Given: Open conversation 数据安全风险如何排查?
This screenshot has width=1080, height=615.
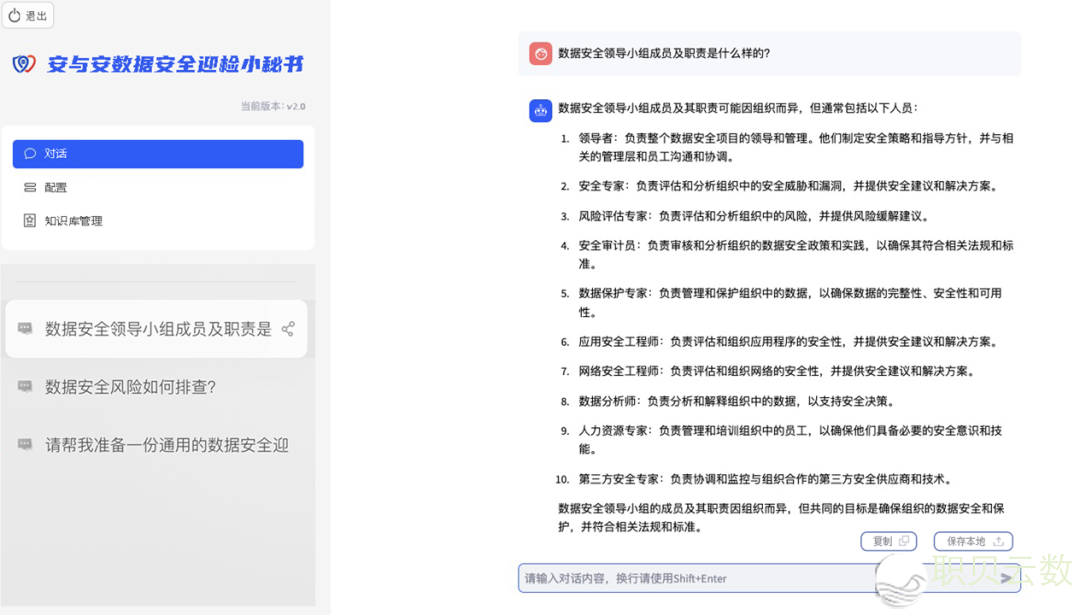Looking at the screenshot, I should click(x=130, y=387).
